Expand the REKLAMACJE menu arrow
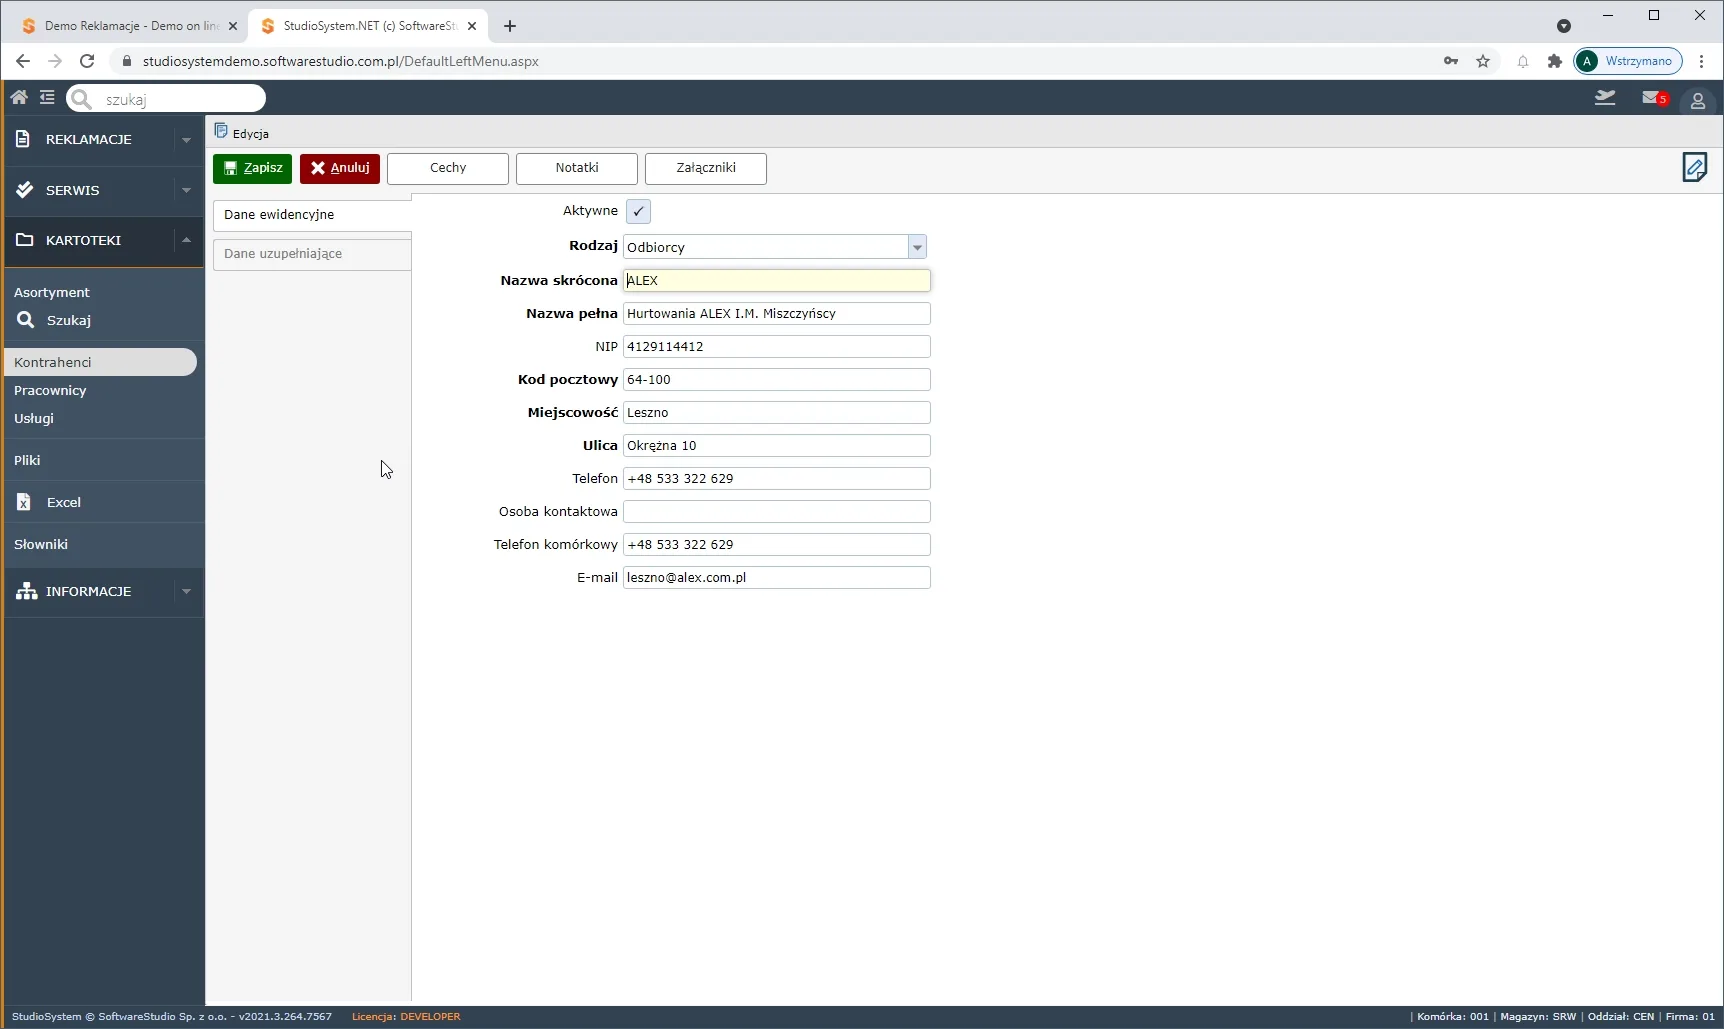The image size is (1724, 1029). click(186, 140)
